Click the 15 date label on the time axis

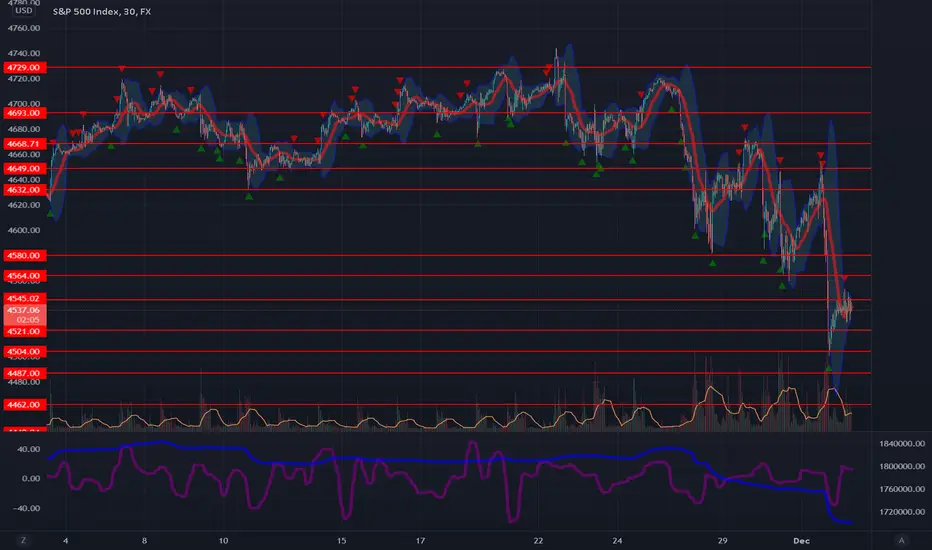coord(341,540)
